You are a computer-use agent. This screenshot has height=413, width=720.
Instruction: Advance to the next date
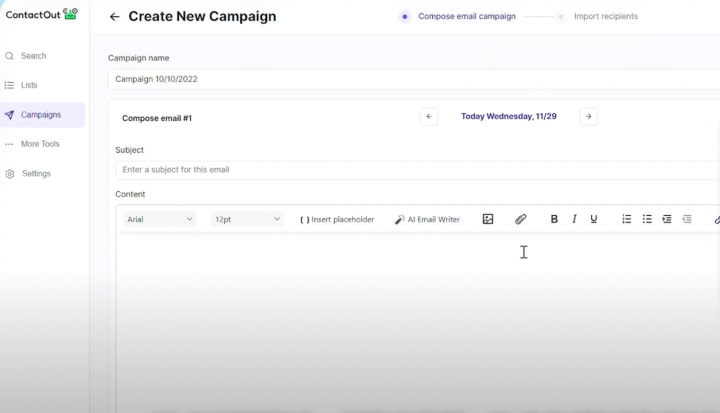coord(588,117)
